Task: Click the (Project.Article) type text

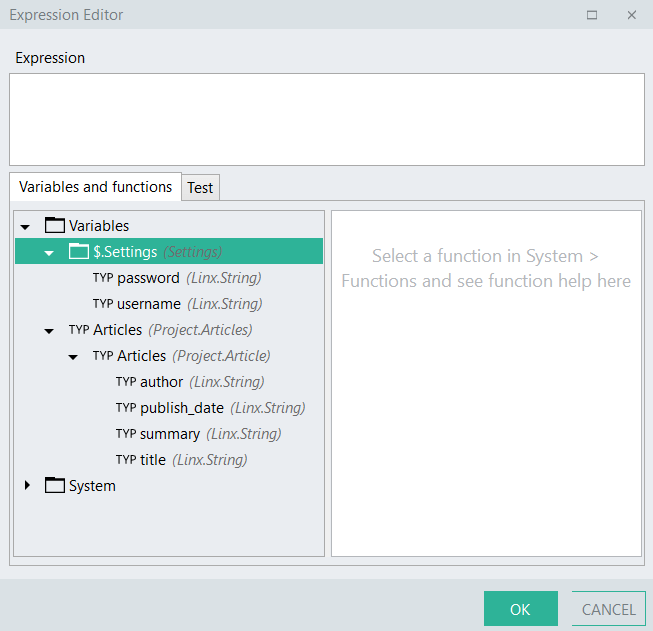Action: tap(221, 356)
